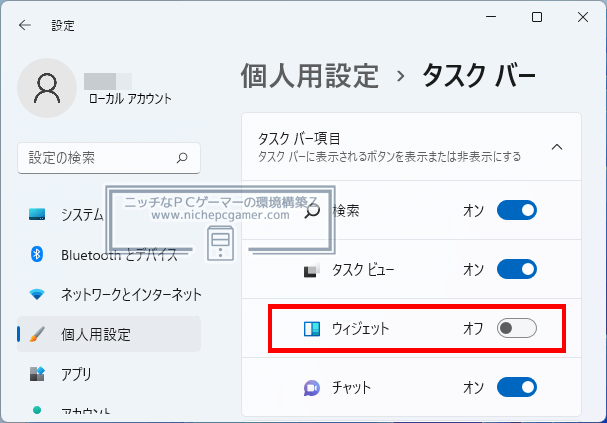Select ネットワークとインターネット in the sidebar
This screenshot has height=423, width=607.
[x=131, y=294]
